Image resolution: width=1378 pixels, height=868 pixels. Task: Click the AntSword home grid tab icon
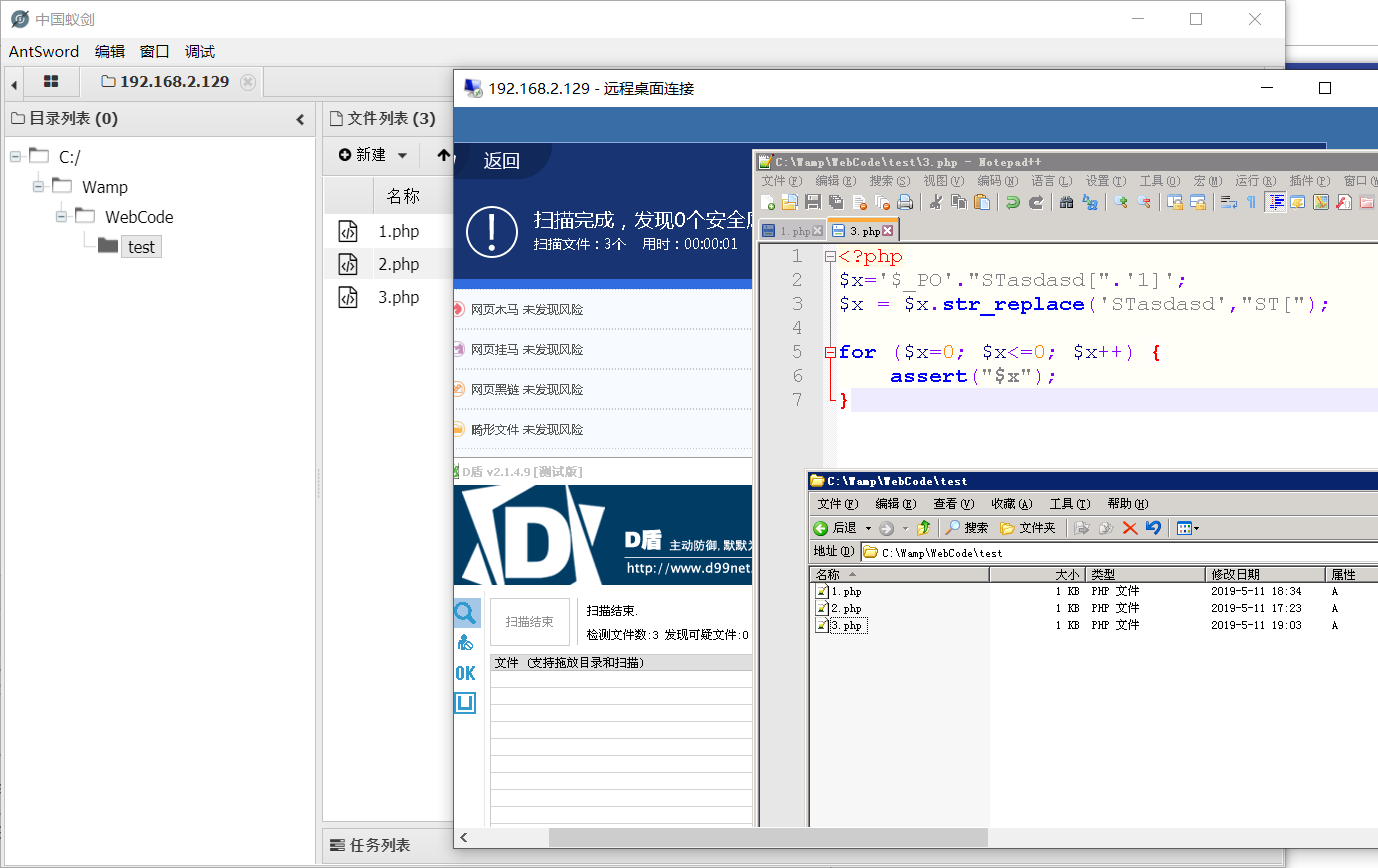(x=51, y=81)
